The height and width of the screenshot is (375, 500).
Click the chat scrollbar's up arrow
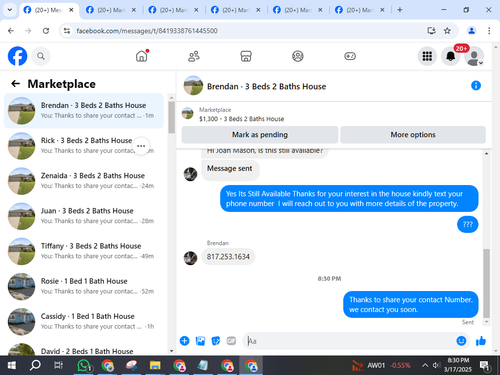pos(486,154)
